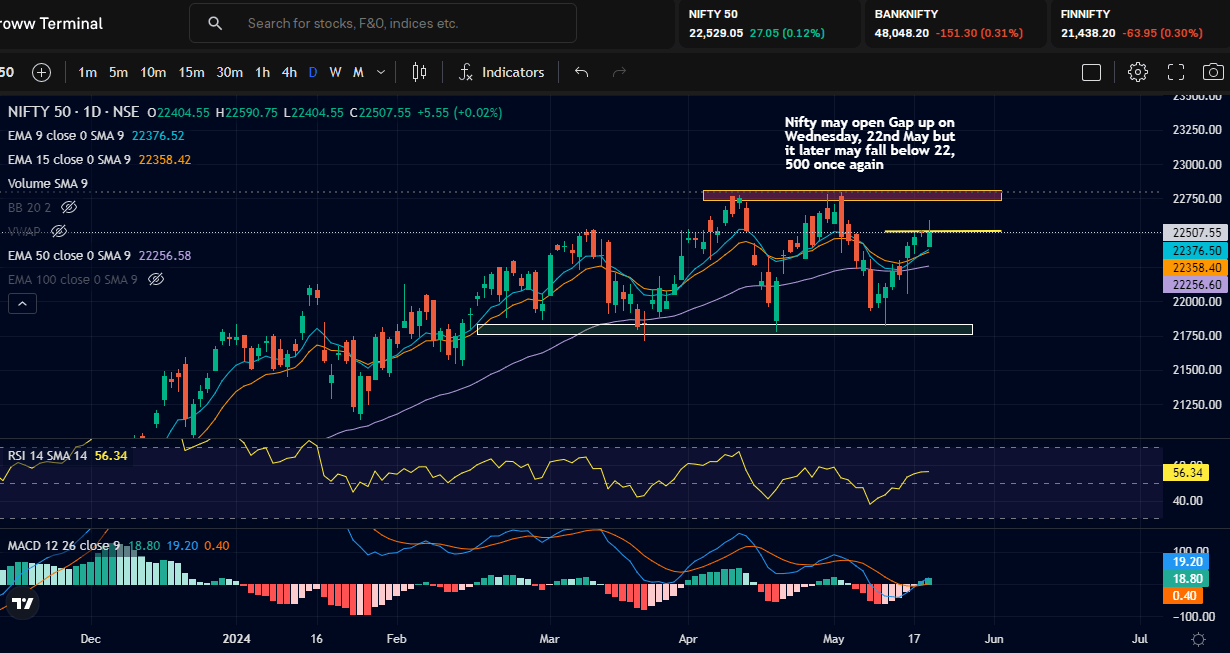The height and width of the screenshot is (653, 1230).
Task: Select the 1h timeframe
Action: pyautogui.click(x=262, y=72)
